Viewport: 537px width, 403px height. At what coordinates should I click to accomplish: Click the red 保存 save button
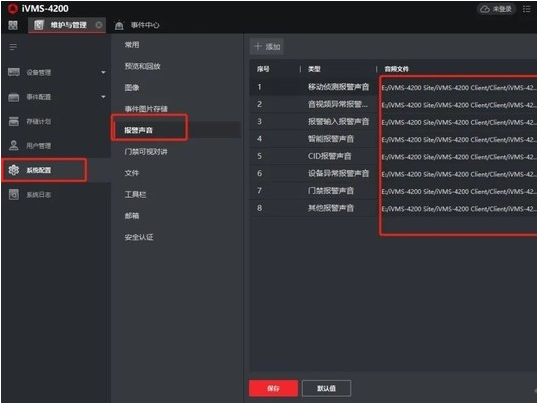(x=273, y=388)
